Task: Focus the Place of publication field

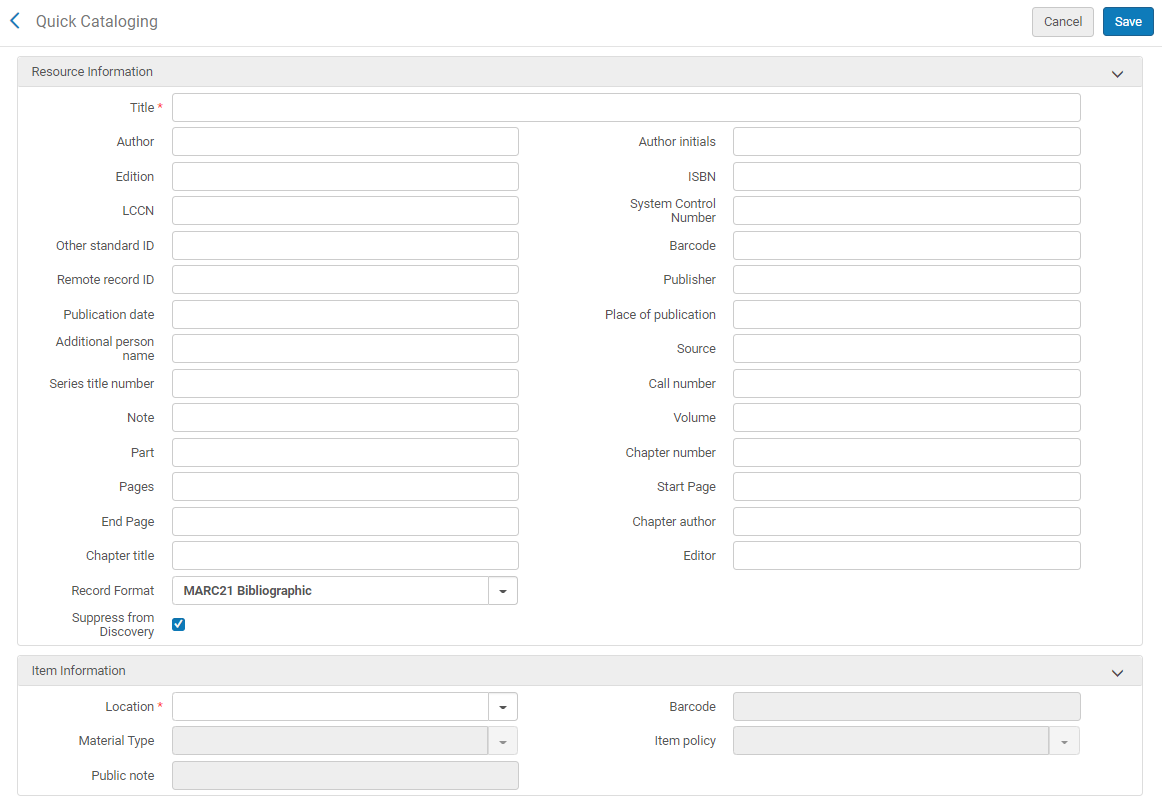Action: pyautogui.click(x=906, y=315)
